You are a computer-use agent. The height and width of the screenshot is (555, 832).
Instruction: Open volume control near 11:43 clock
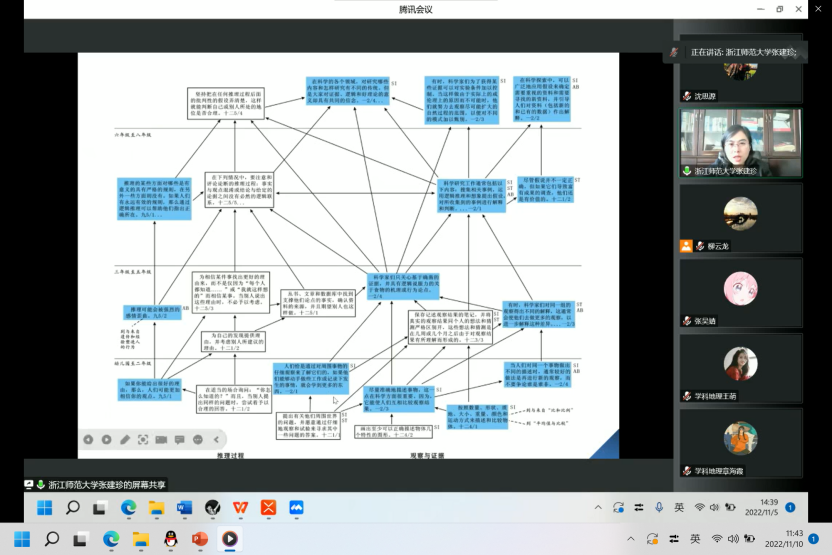[733, 539]
